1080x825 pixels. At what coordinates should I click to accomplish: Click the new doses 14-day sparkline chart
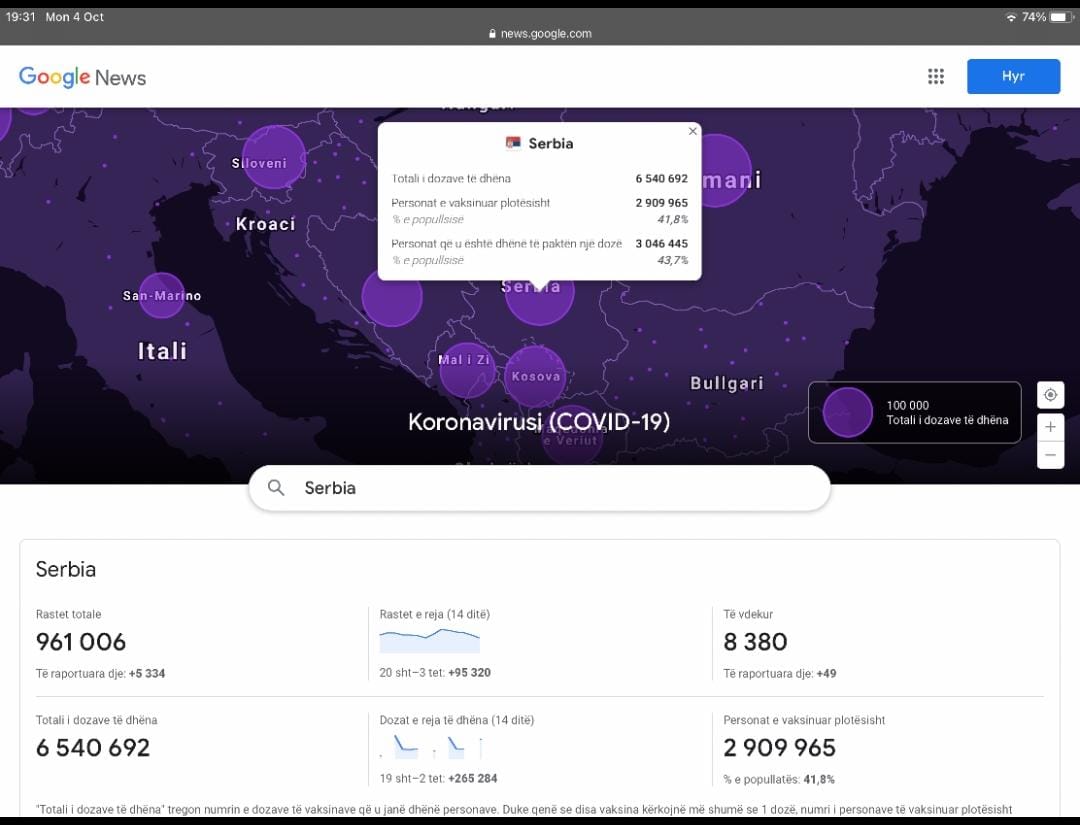tap(430, 747)
